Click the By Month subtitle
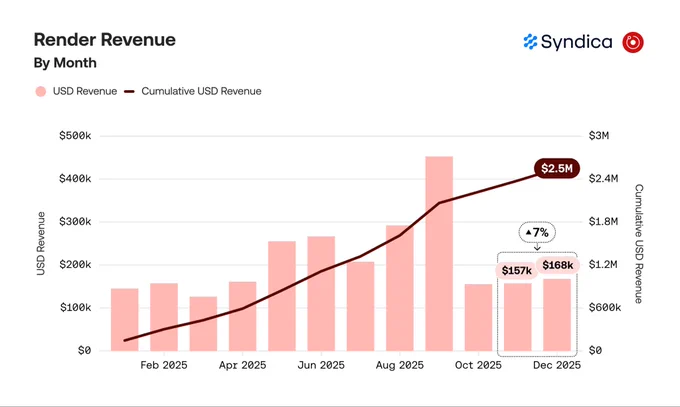Image resolution: width=680 pixels, height=407 pixels. (65, 63)
